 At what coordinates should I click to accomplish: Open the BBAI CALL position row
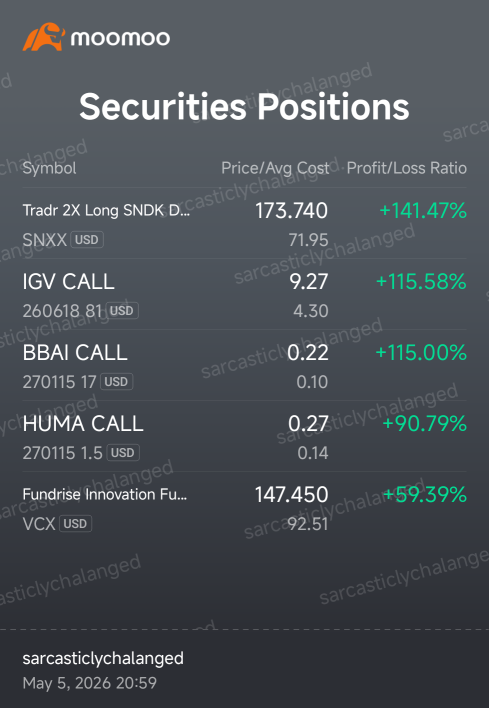[244, 365]
